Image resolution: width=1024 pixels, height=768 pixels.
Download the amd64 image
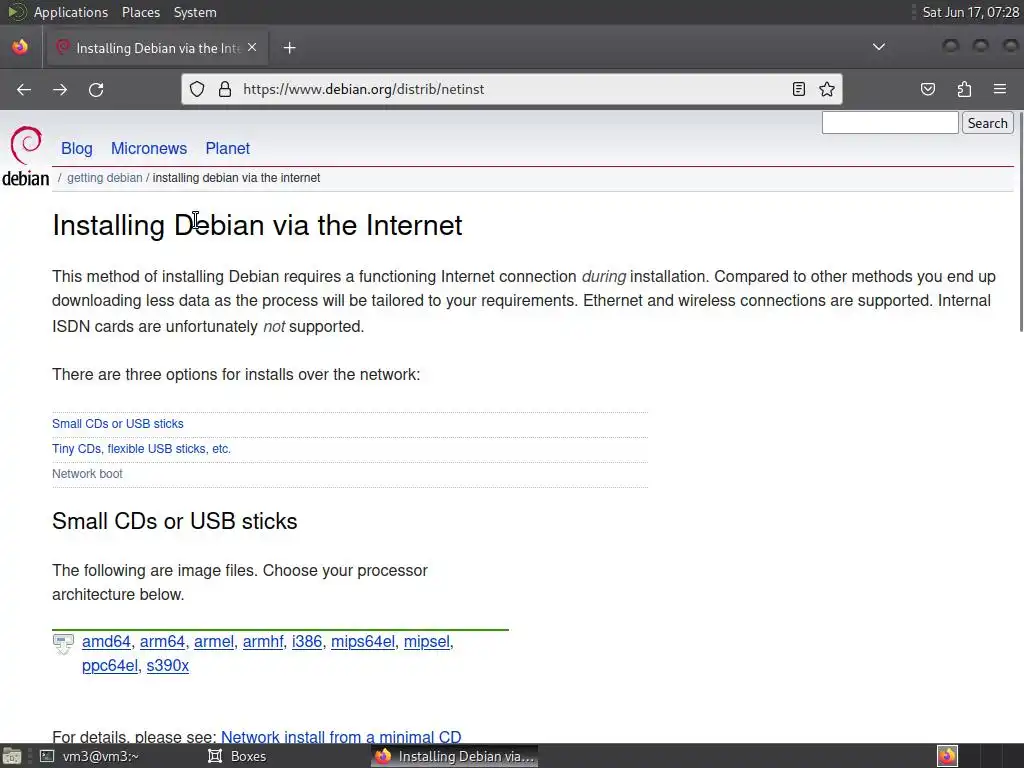(x=106, y=642)
